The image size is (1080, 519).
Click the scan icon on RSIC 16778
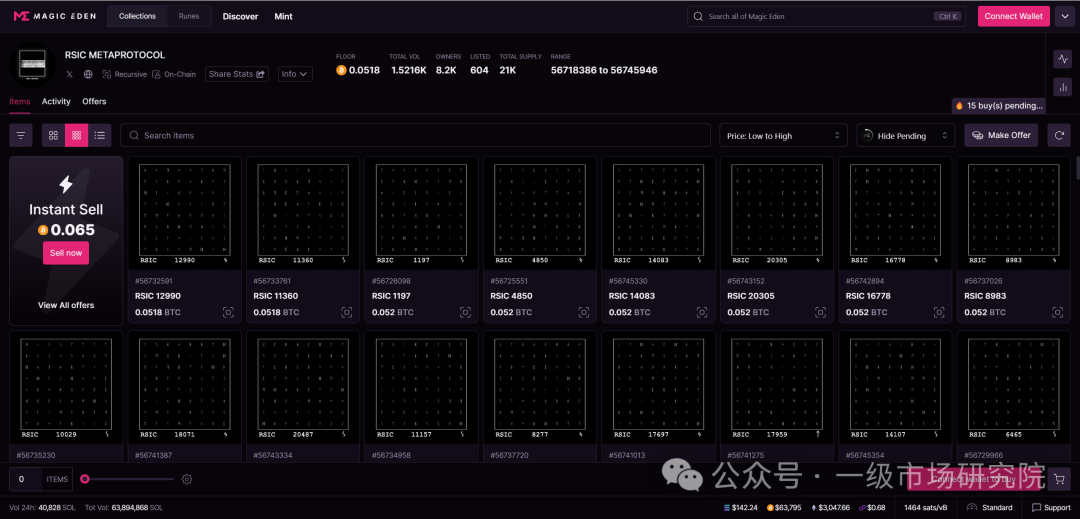(939, 313)
